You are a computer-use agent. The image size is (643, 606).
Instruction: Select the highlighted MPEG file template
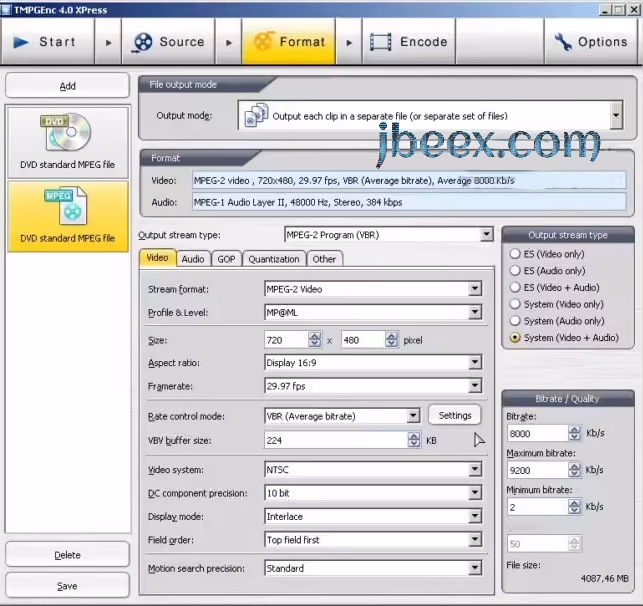[x=68, y=216]
